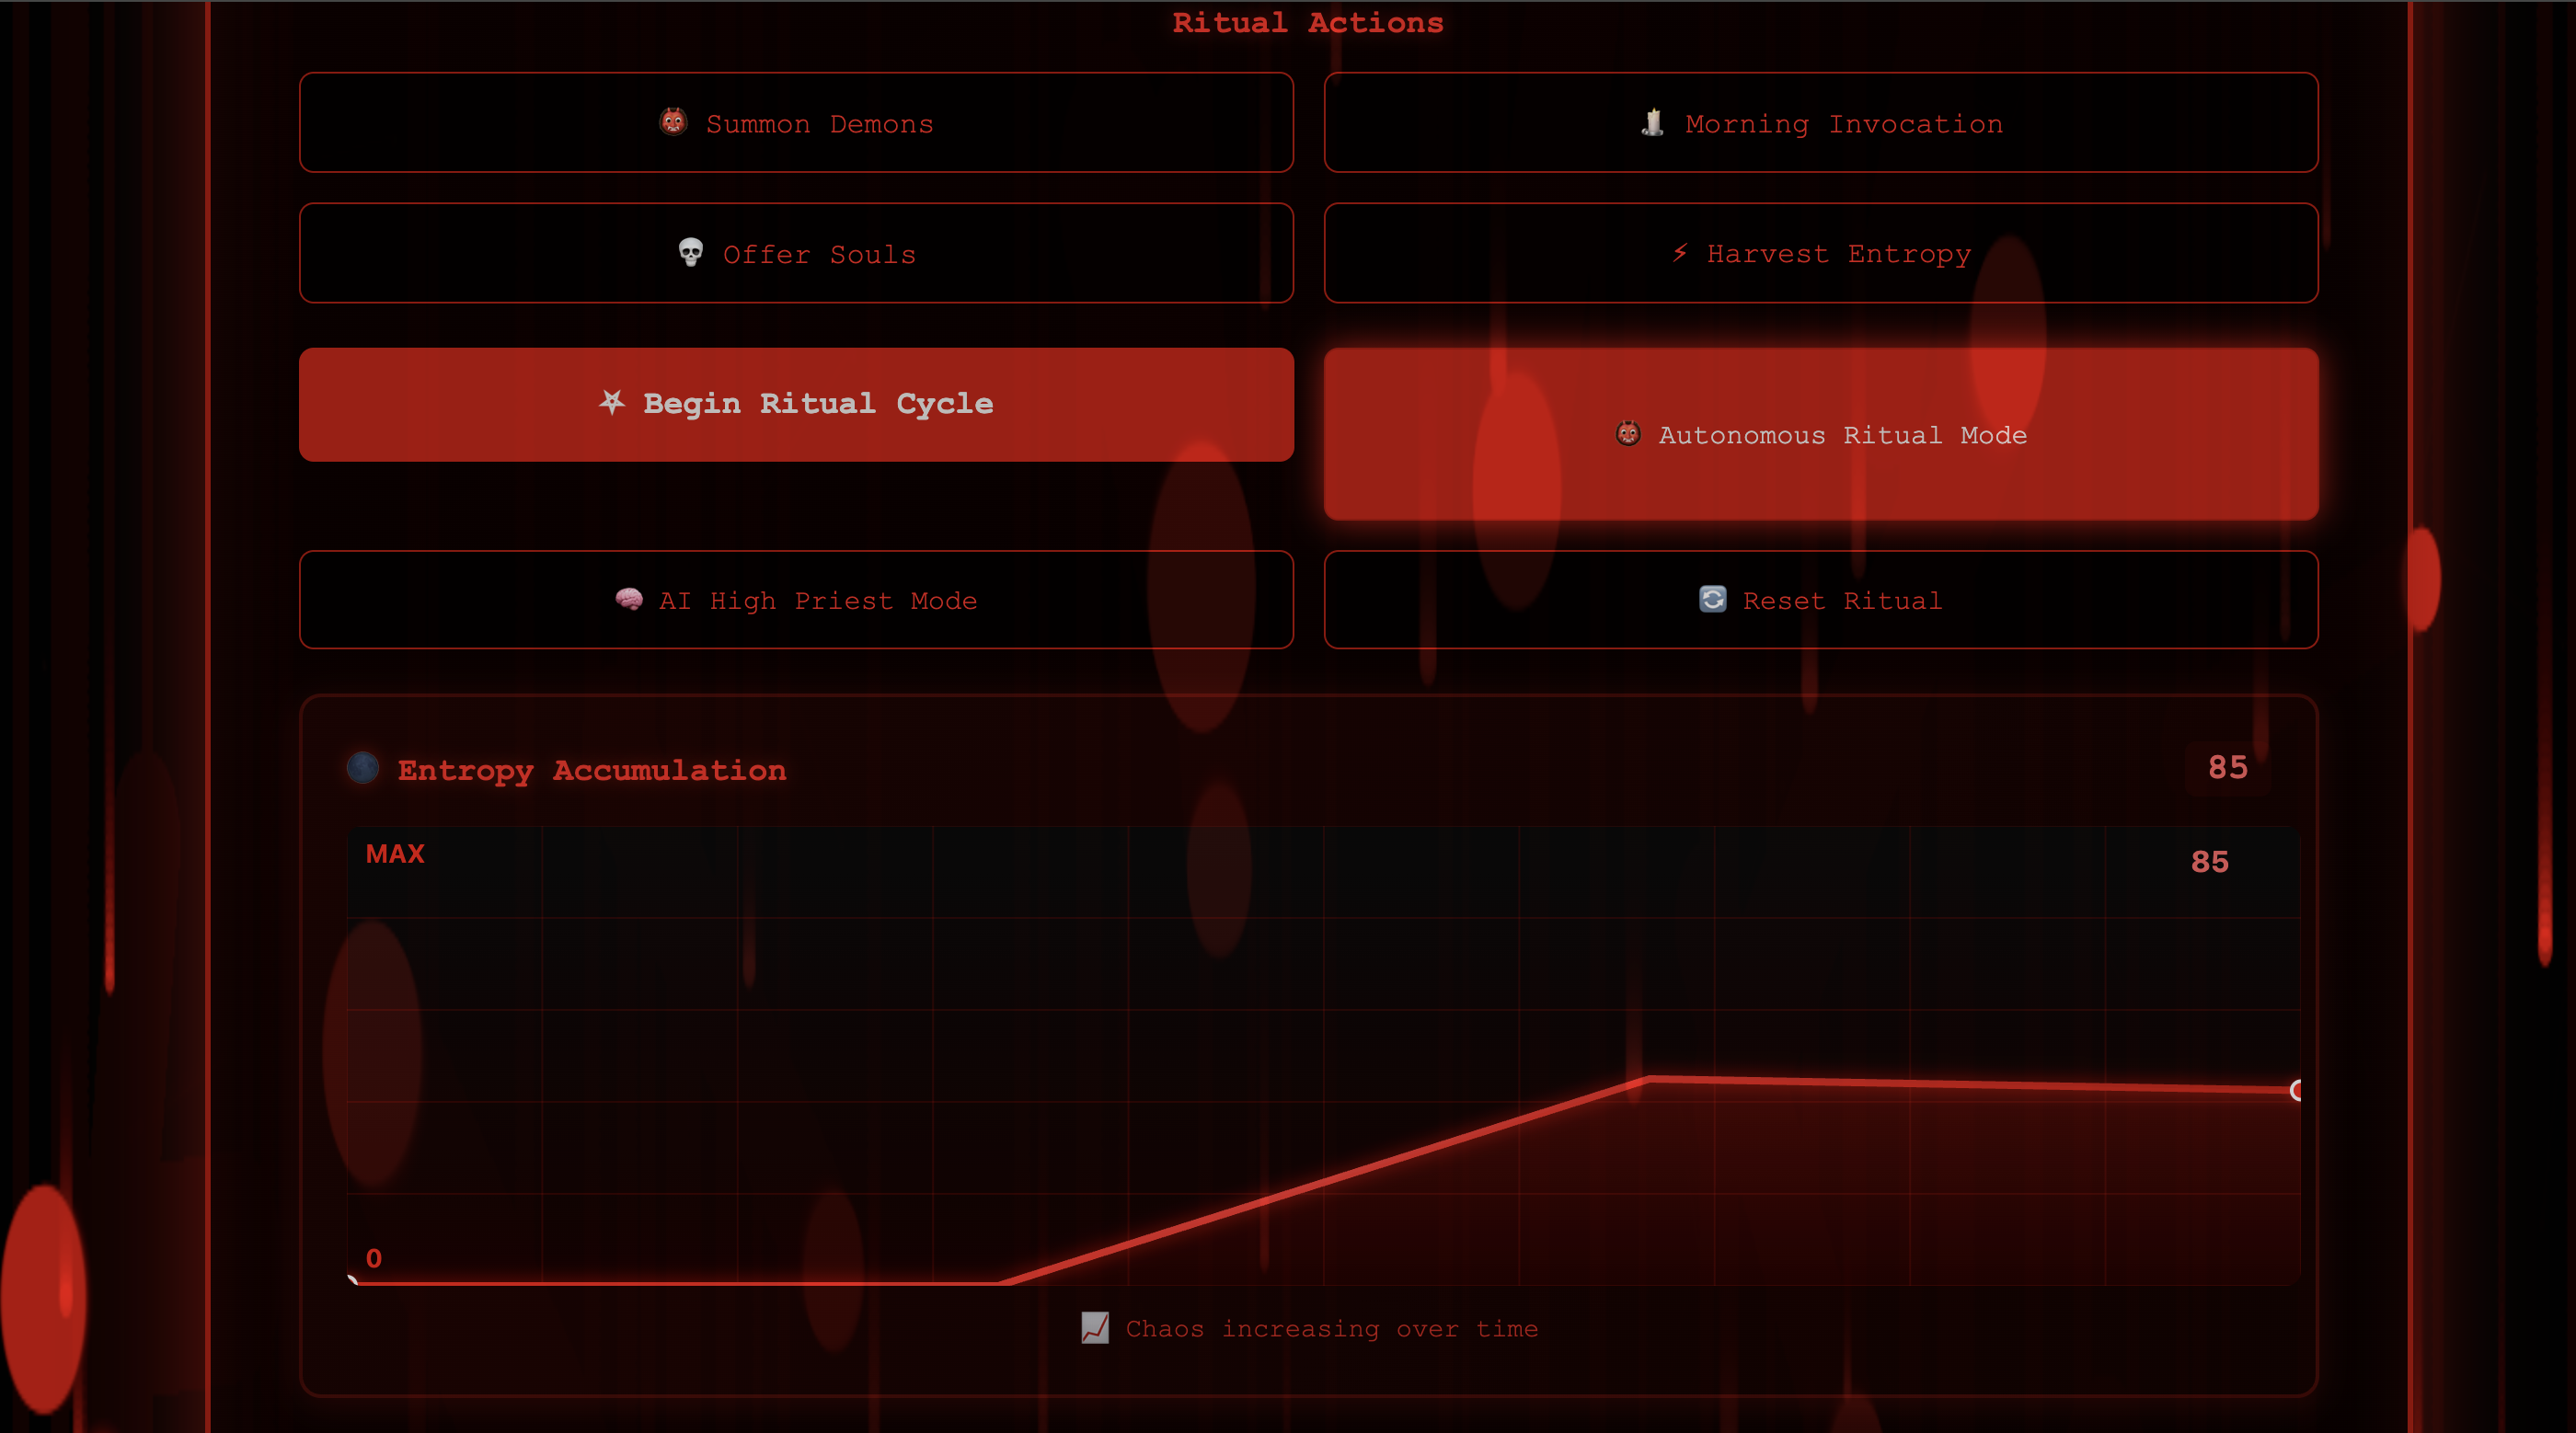Image resolution: width=2576 pixels, height=1433 pixels.
Task: Click the pentagram star icon on Begin Ritual Cycle
Action: [x=612, y=402]
